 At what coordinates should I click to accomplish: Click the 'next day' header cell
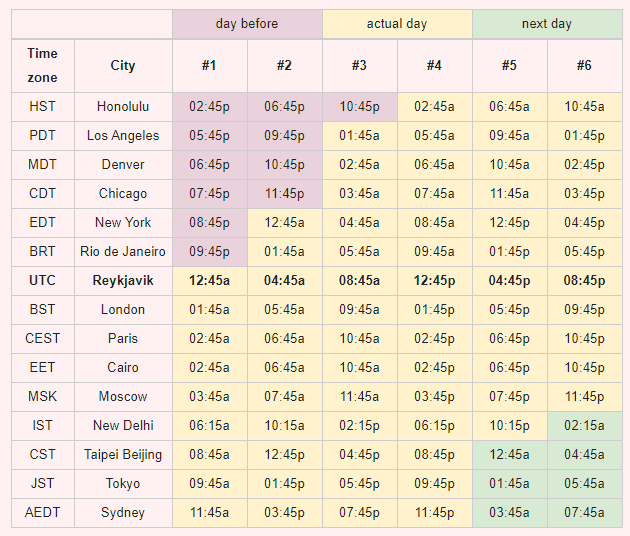[547, 24]
